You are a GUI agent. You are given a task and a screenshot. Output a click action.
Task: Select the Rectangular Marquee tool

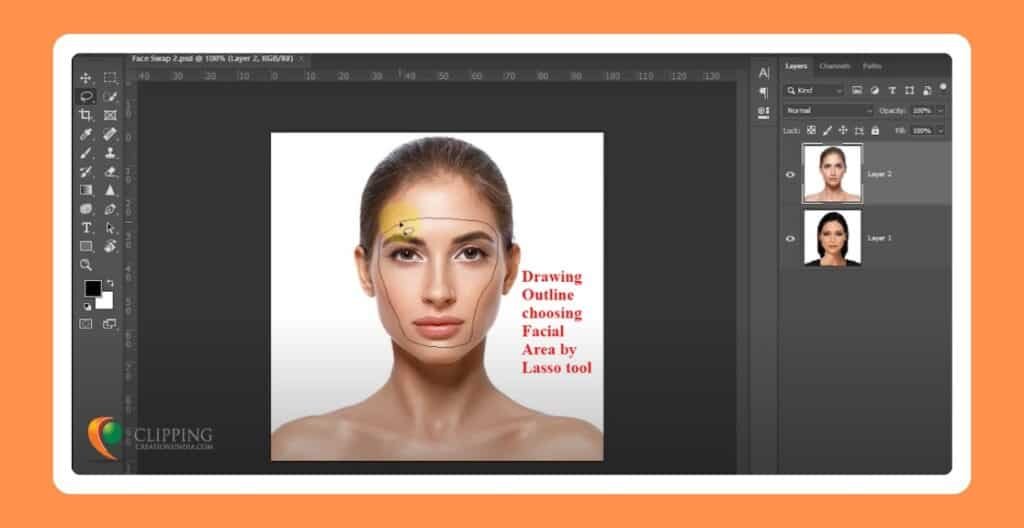110,78
